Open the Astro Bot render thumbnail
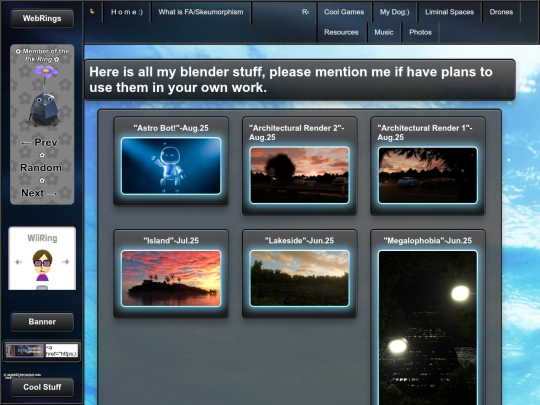 pyautogui.click(x=171, y=166)
